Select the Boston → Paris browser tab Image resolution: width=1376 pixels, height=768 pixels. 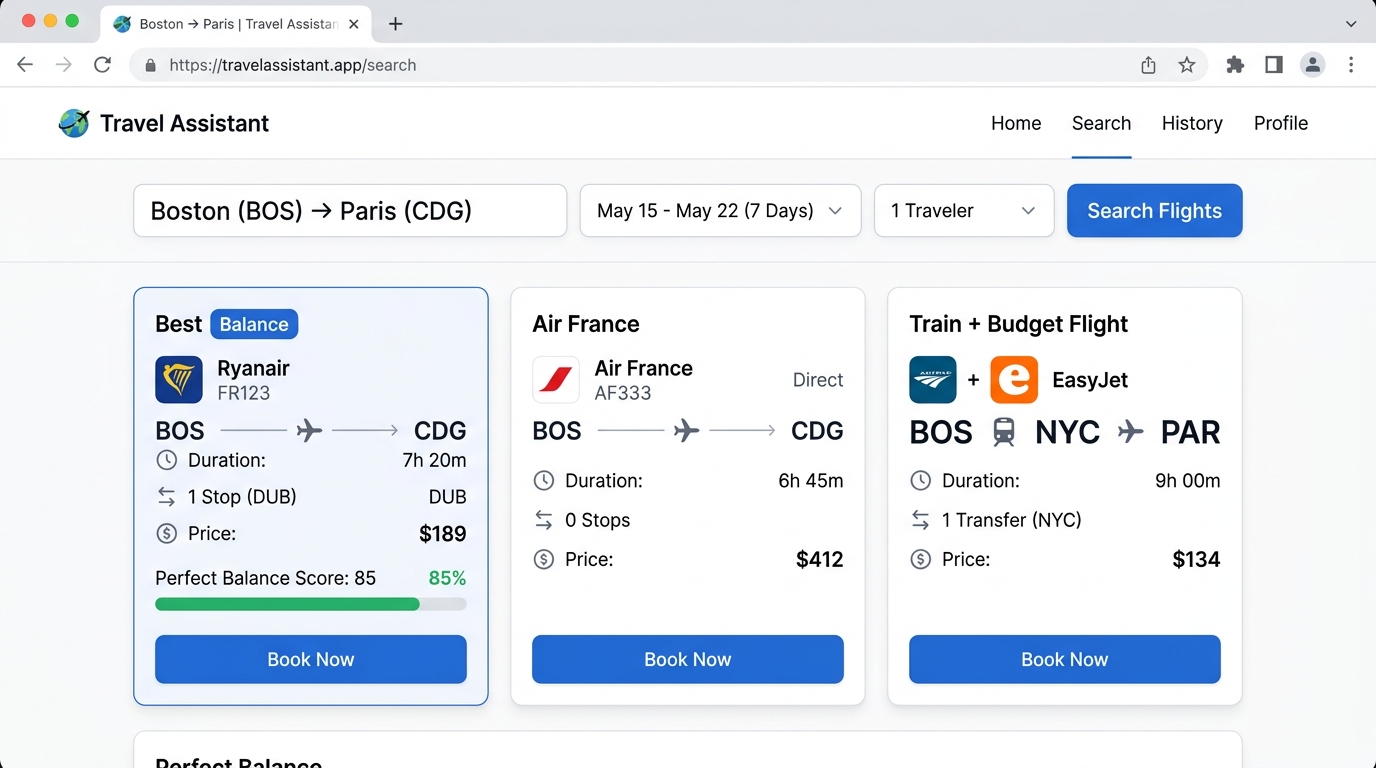tap(235, 24)
